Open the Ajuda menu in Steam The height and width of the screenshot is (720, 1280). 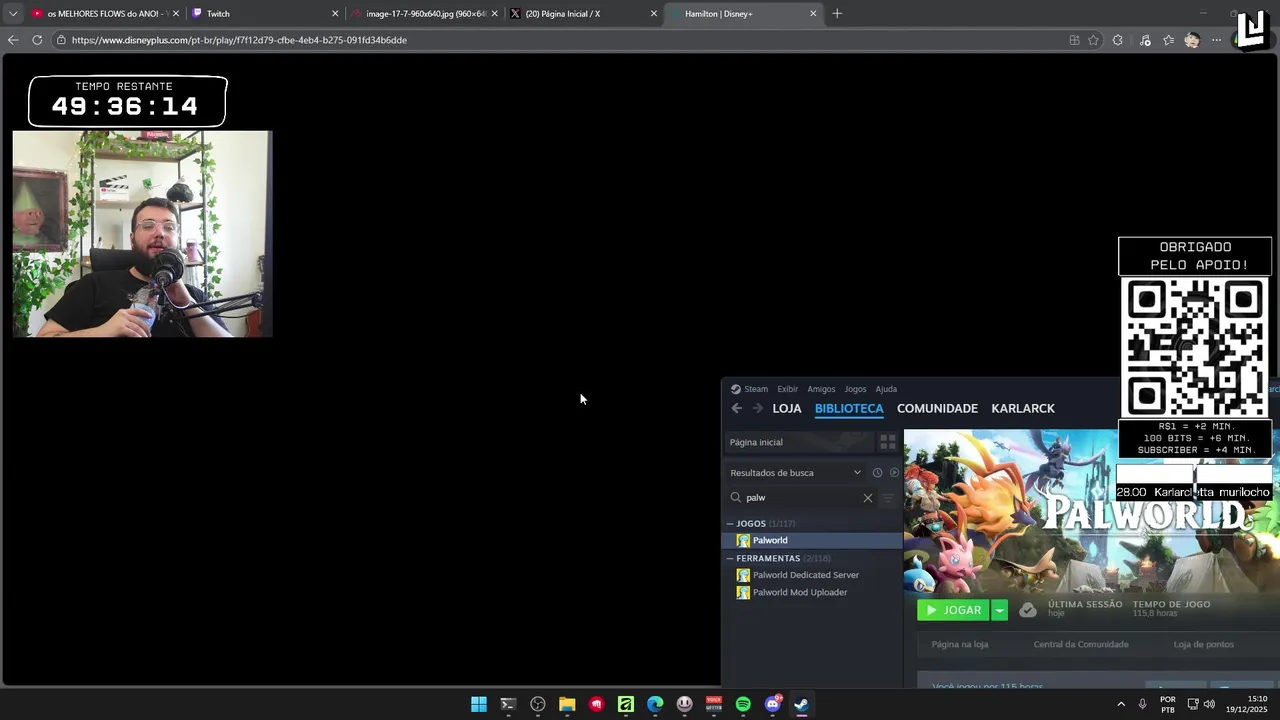[x=886, y=389]
